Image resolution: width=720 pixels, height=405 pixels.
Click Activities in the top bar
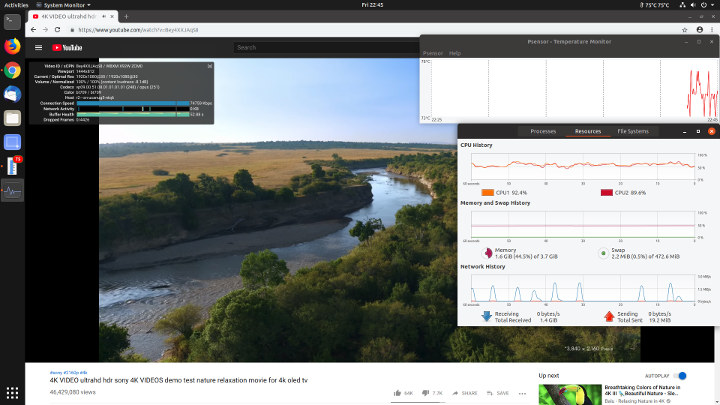16,5
